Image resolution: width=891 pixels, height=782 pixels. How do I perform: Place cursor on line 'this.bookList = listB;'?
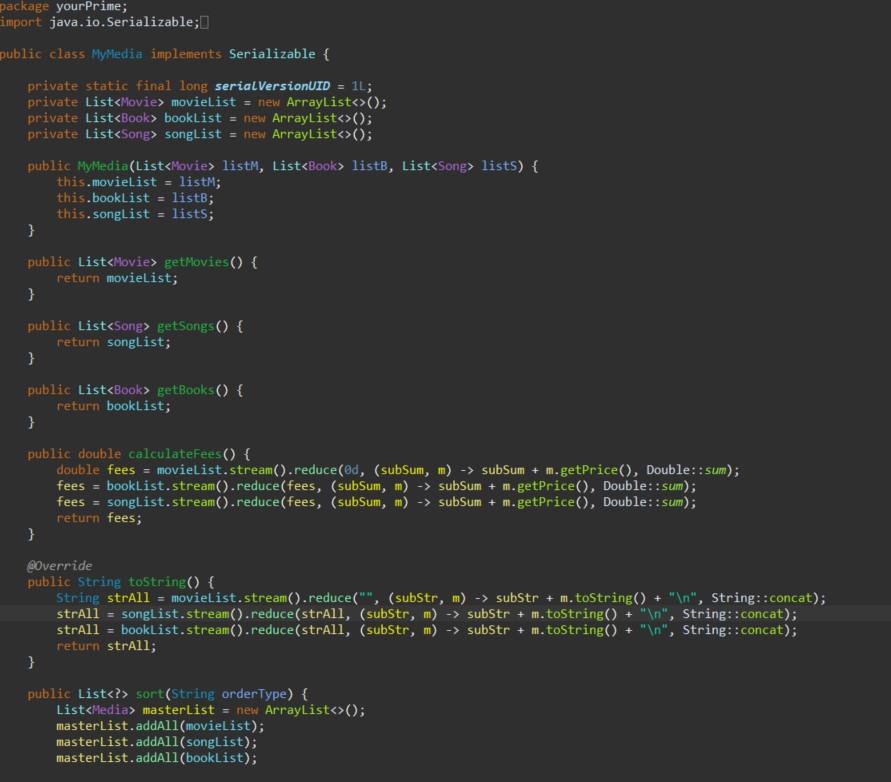tap(135, 198)
